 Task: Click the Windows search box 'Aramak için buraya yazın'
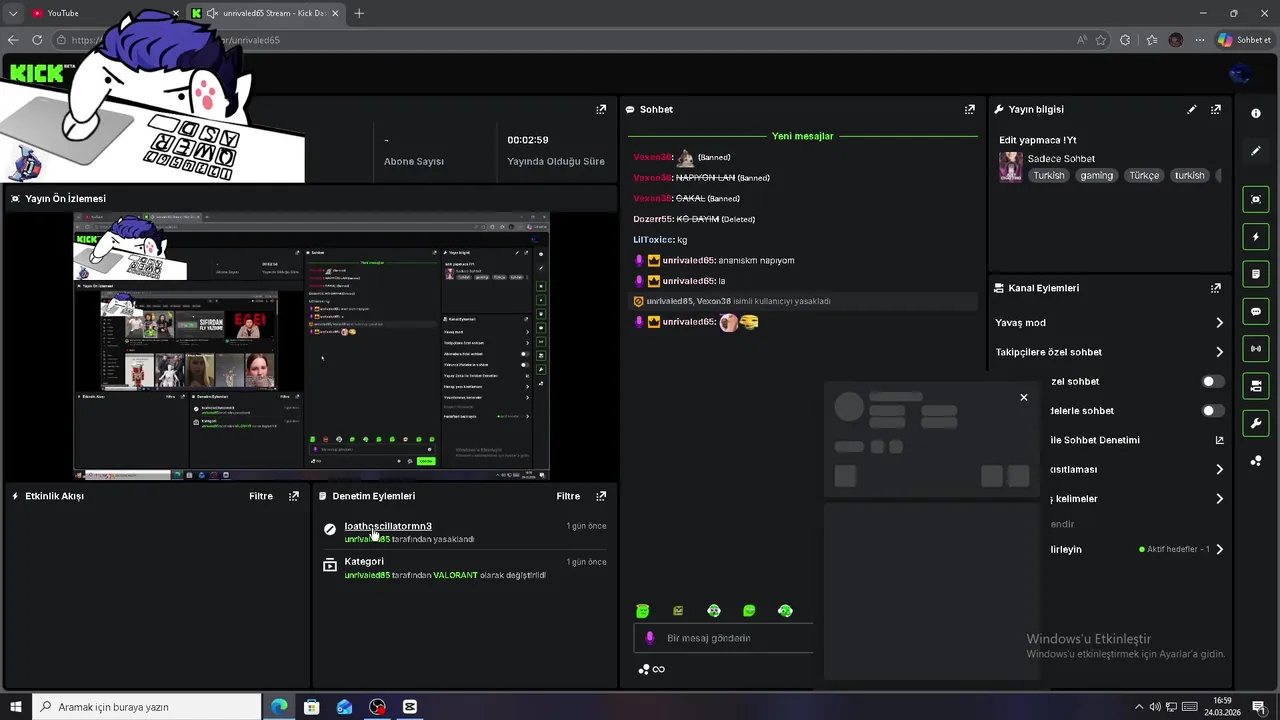[x=146, y=707]
